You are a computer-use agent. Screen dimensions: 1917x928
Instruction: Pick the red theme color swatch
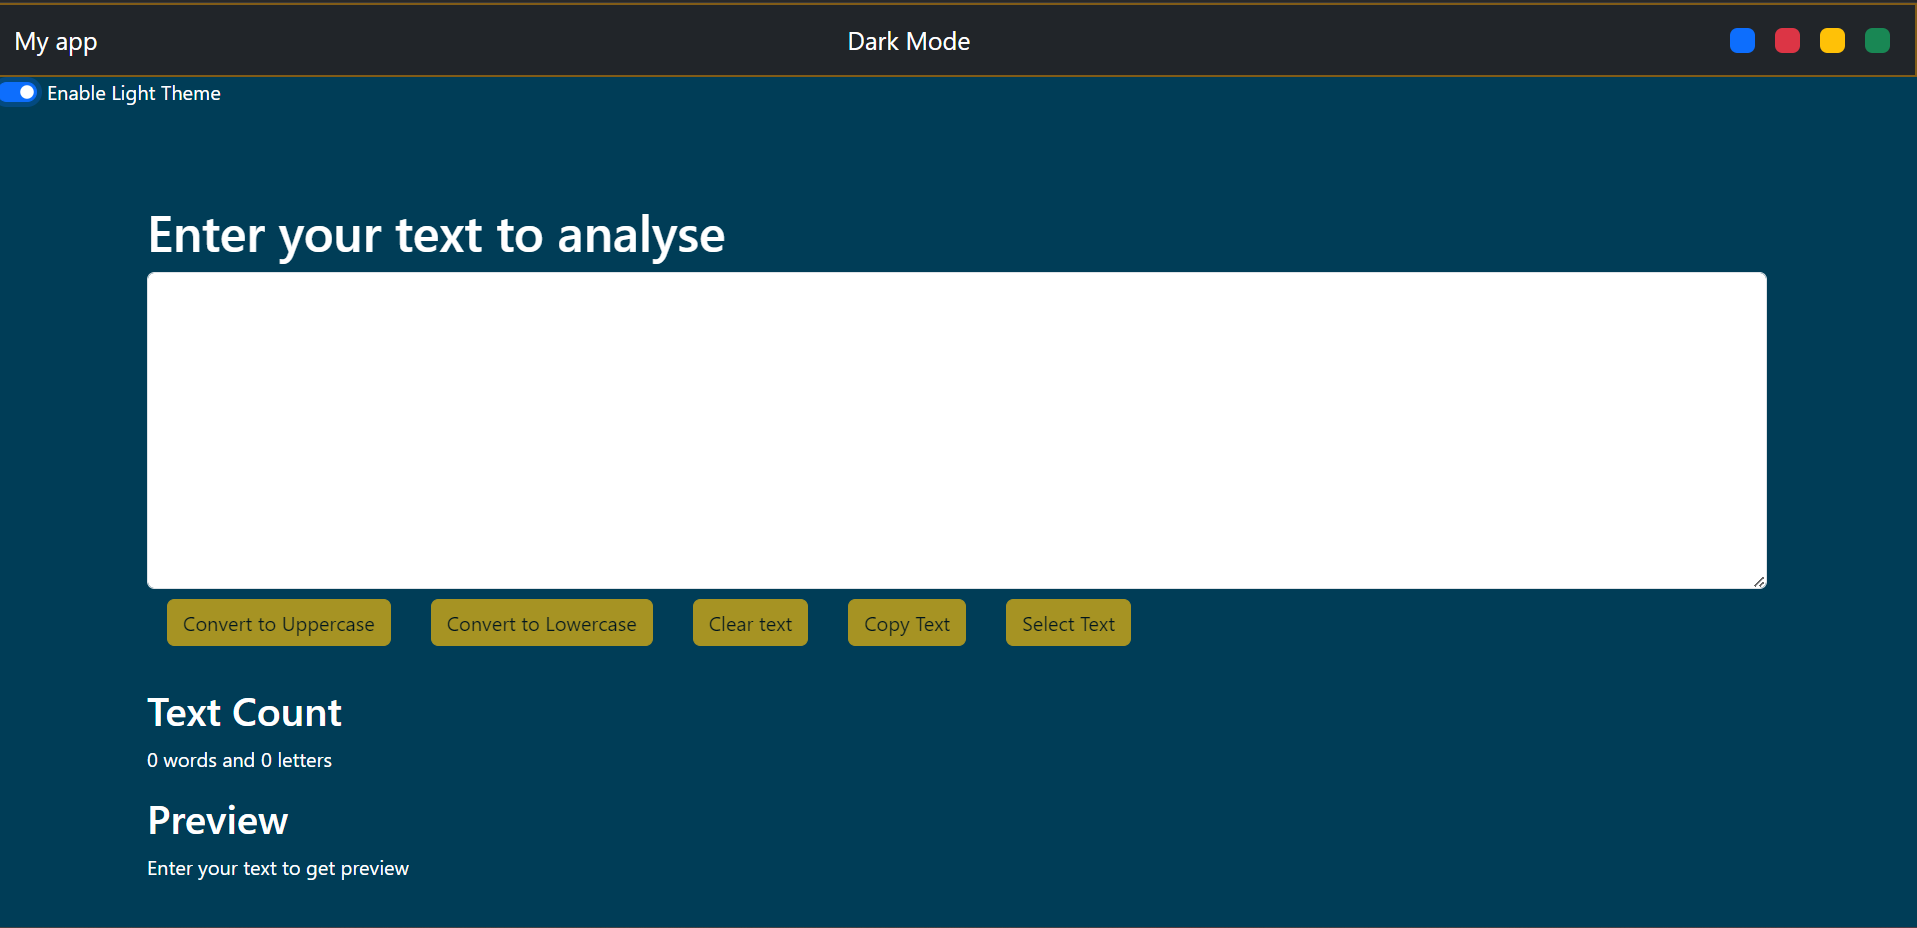(1787, 41)
